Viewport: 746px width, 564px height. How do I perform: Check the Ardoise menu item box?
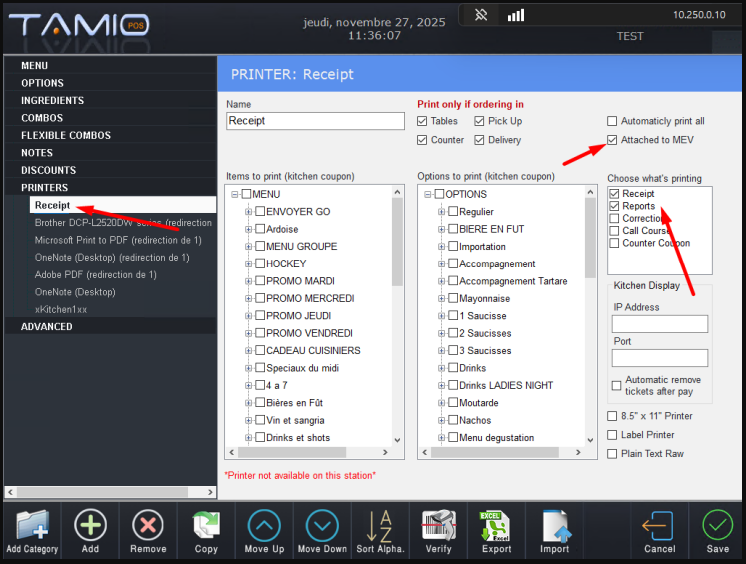[x=260, y=229]
